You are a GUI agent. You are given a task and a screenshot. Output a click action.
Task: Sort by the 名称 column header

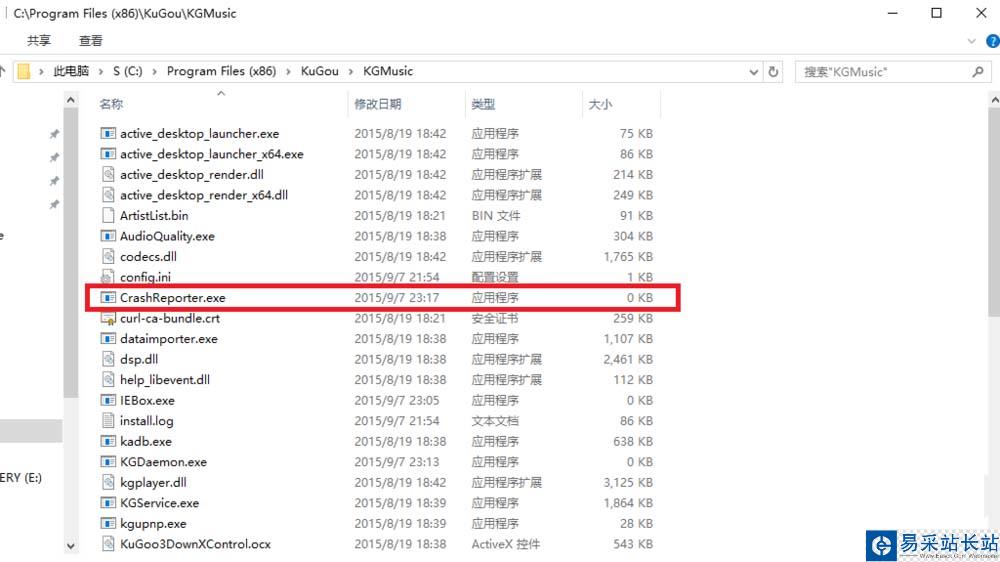pyautogui.click(x=111, y=104)
